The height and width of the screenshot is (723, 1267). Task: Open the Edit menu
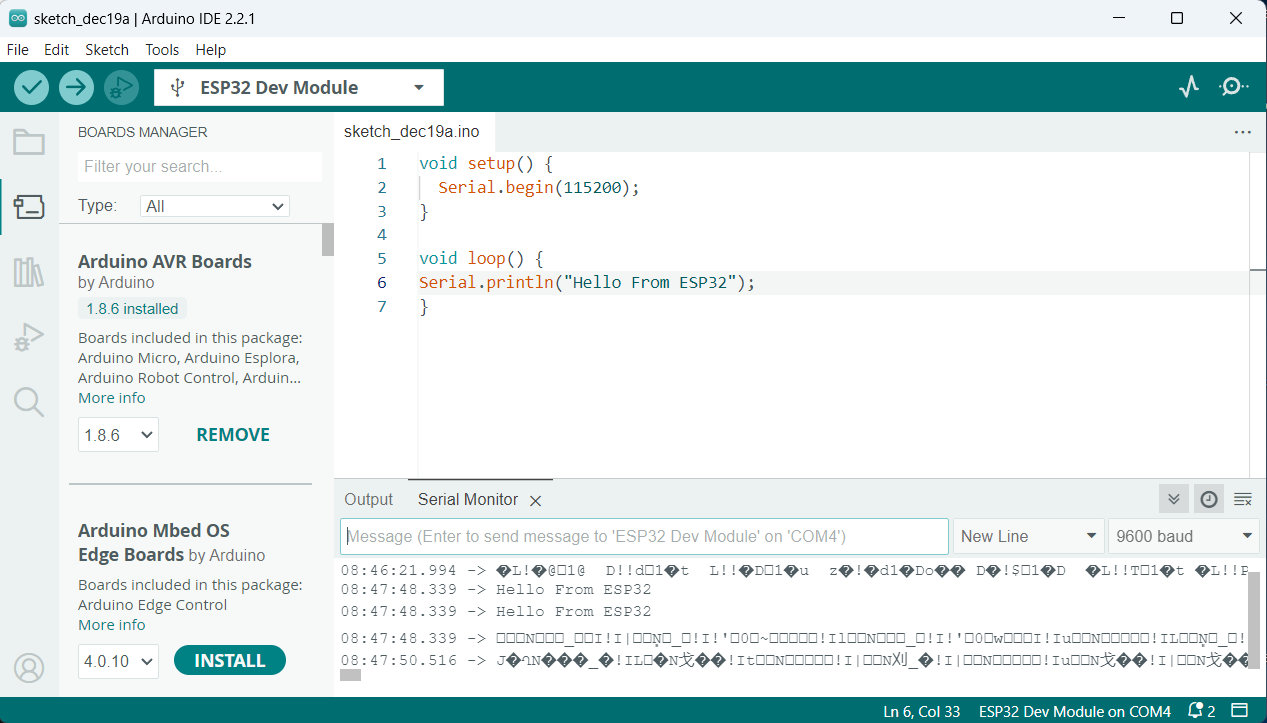(57, 49)
